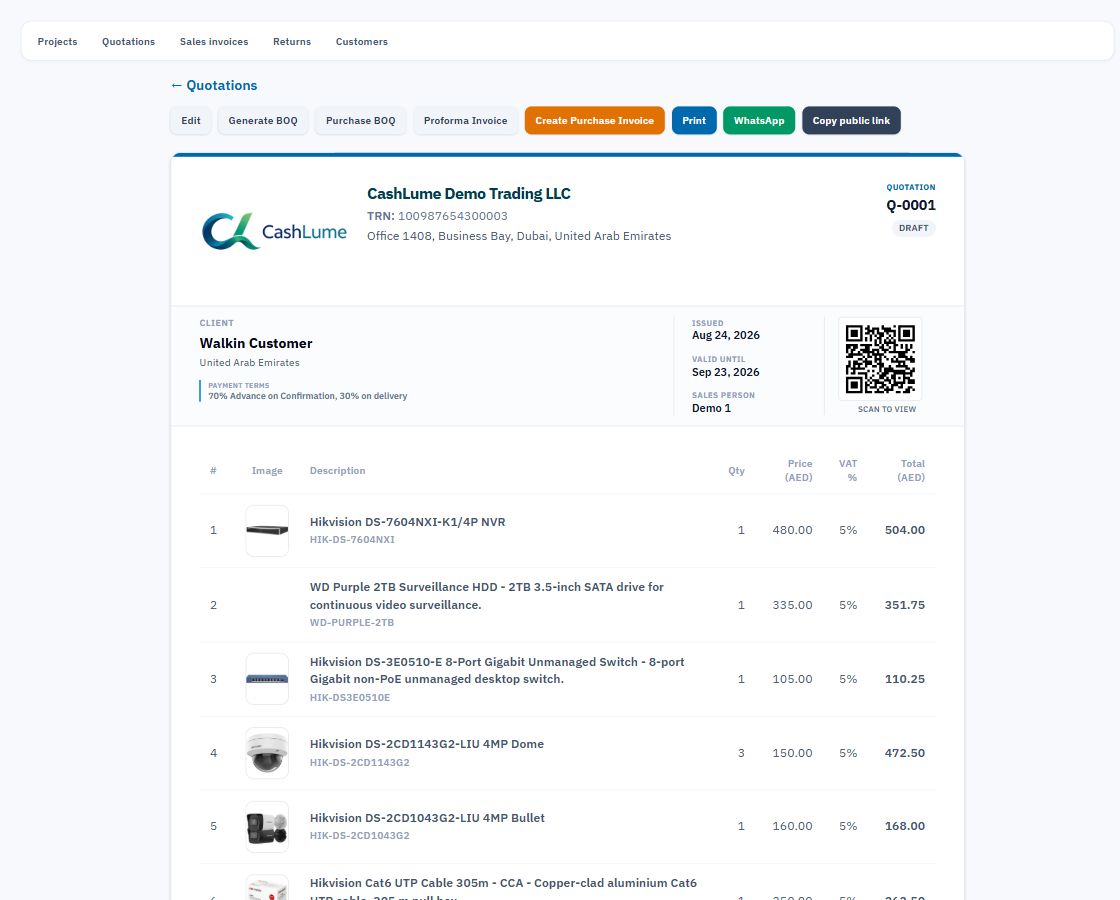This screenshot has width=1120, height=900.
Task: Click SKU HIK-DS3E0510E
Action: (350, 697)
